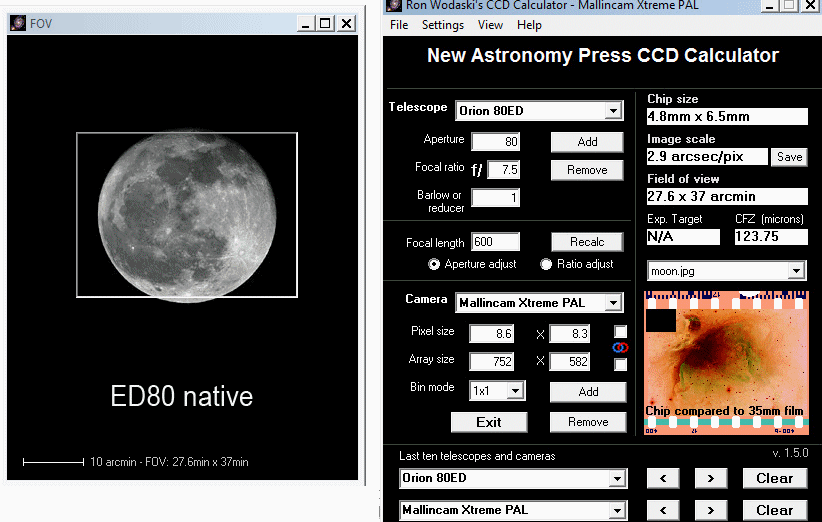Click the array size height field 582

[570, 361]
